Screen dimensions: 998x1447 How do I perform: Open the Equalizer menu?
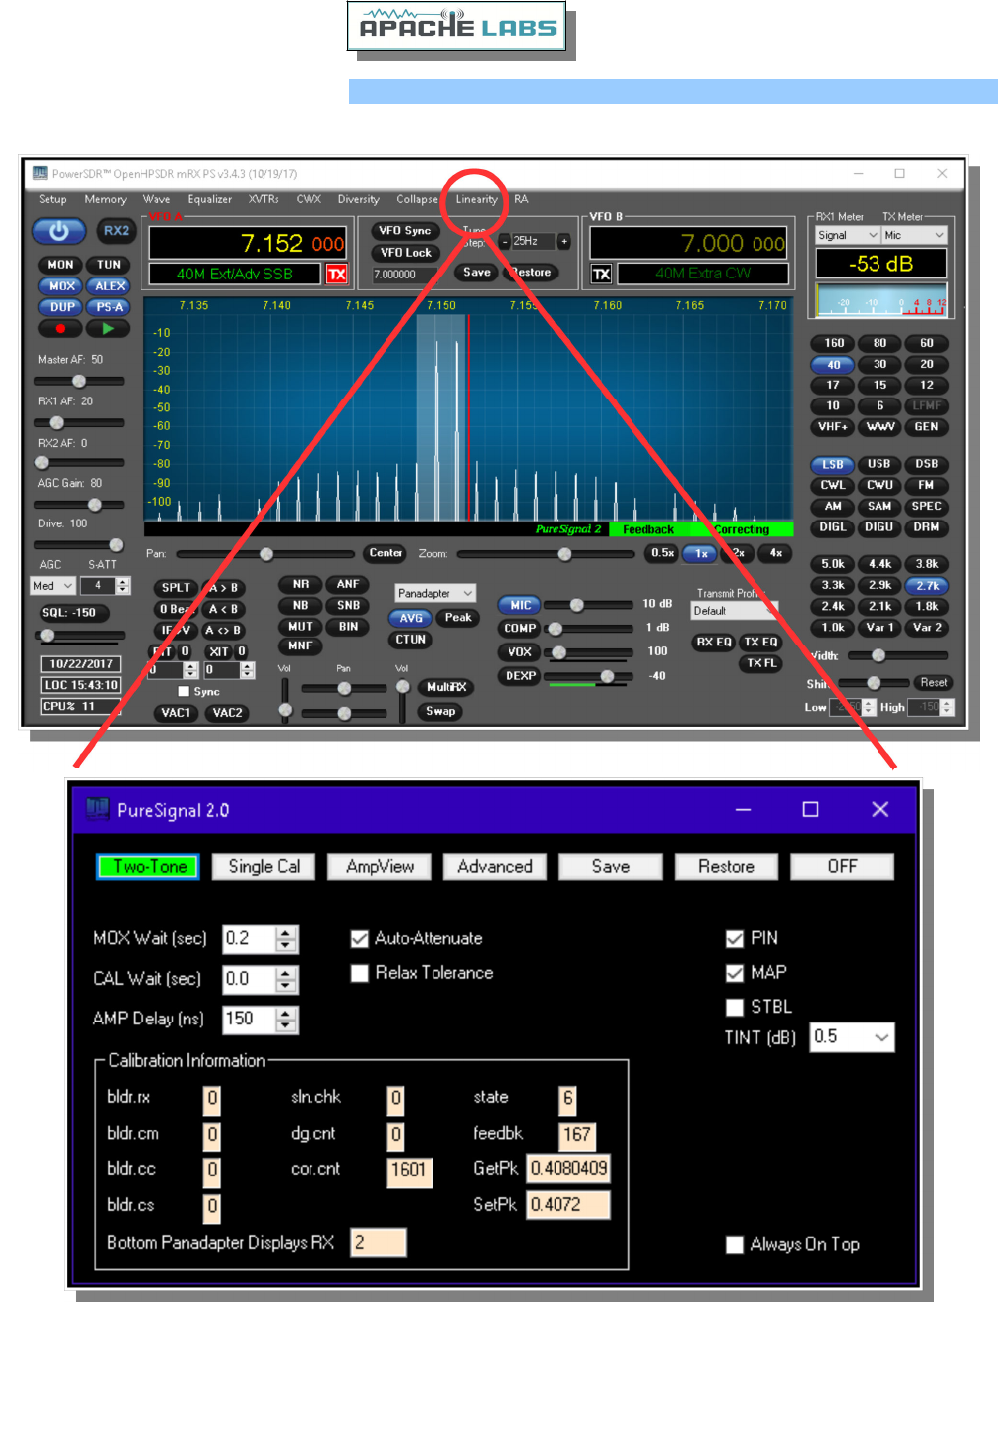[210, 199]
